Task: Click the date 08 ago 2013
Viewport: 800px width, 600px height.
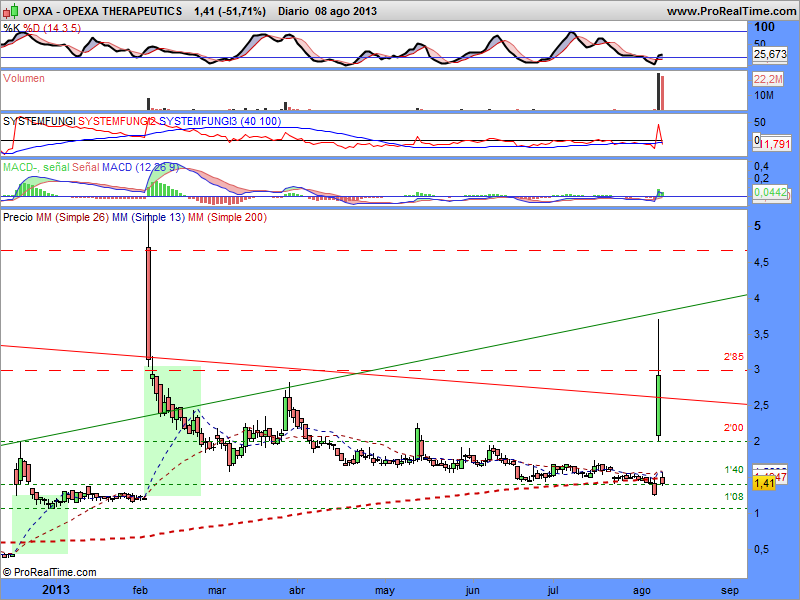Action: [346, 11]
